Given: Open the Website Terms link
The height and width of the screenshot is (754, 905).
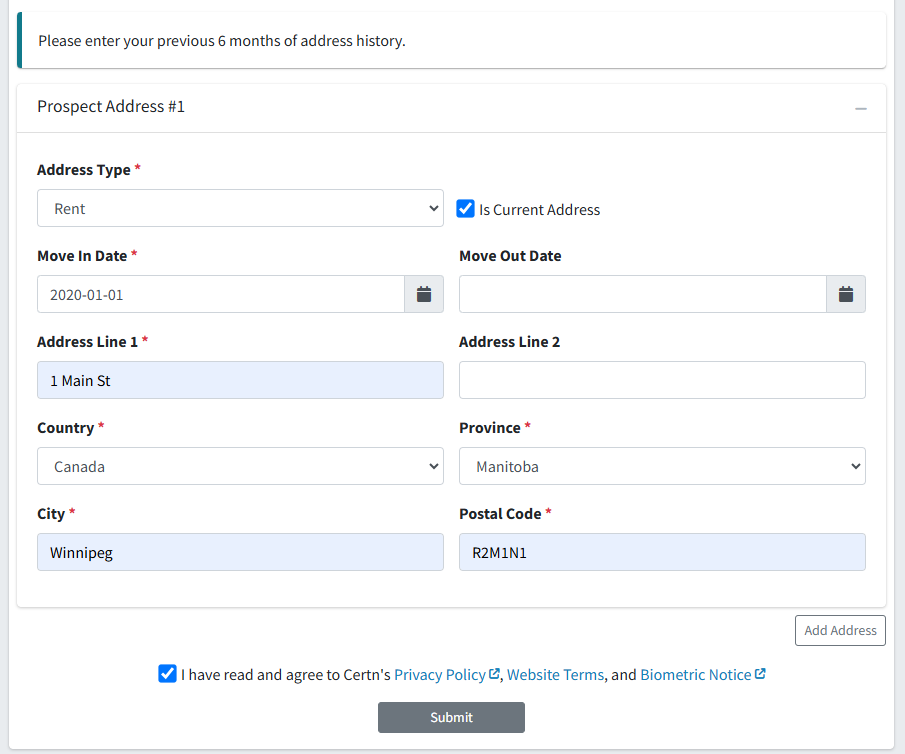Looking at the screenshot, I should (555, 675).
